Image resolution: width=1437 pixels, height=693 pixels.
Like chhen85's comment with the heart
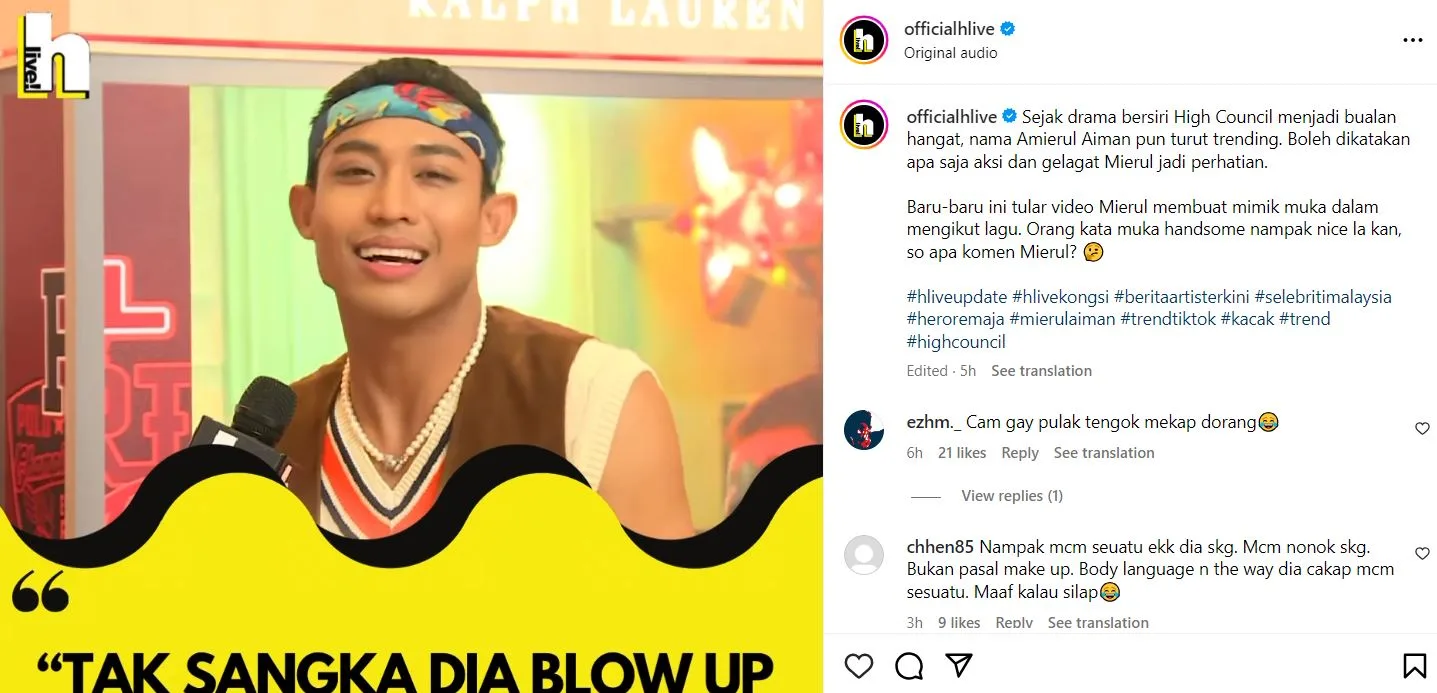pyautogui.click(x=1422, y=553)
